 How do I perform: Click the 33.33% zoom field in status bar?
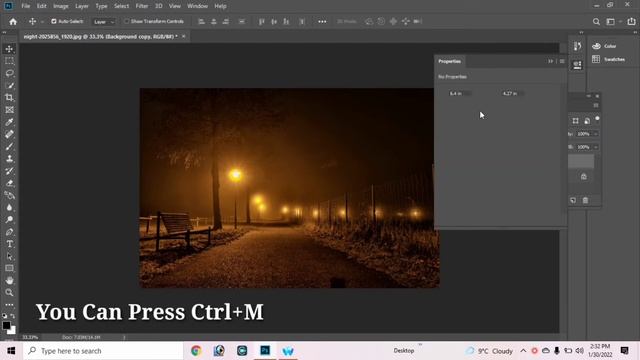(x=30, y=338)
